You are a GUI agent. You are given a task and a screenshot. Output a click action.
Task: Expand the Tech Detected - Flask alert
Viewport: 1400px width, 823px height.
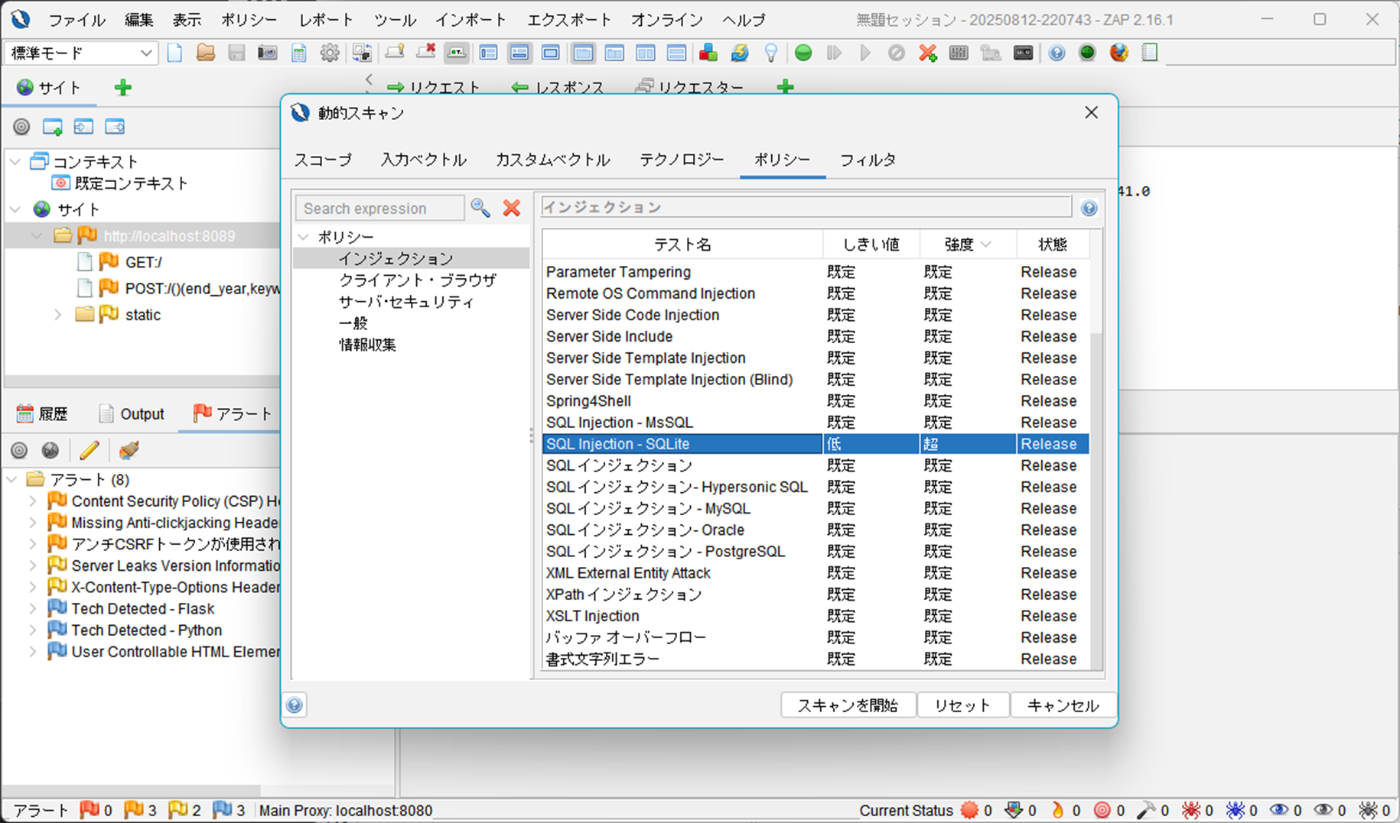tap(33, 608)
